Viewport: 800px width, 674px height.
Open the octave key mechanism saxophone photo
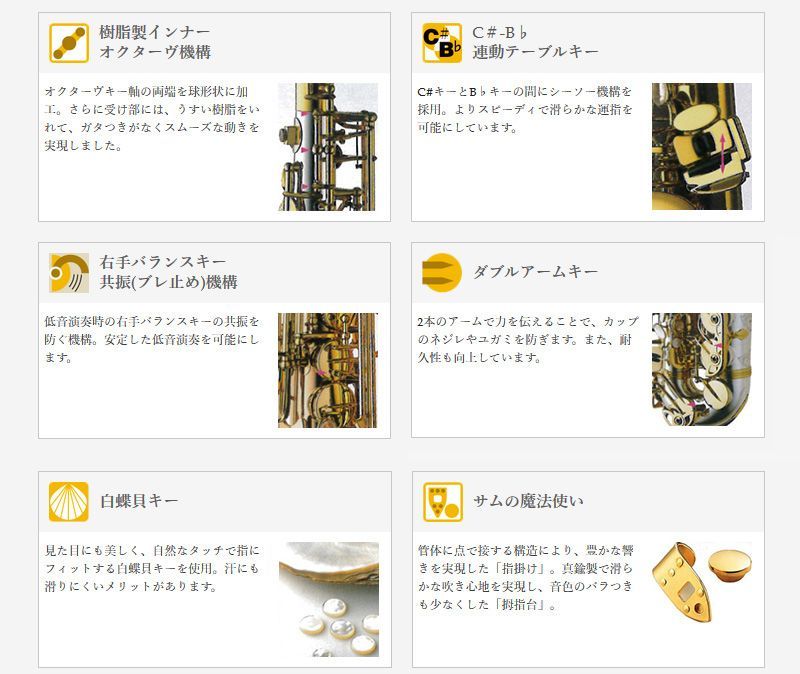point(328,147)
